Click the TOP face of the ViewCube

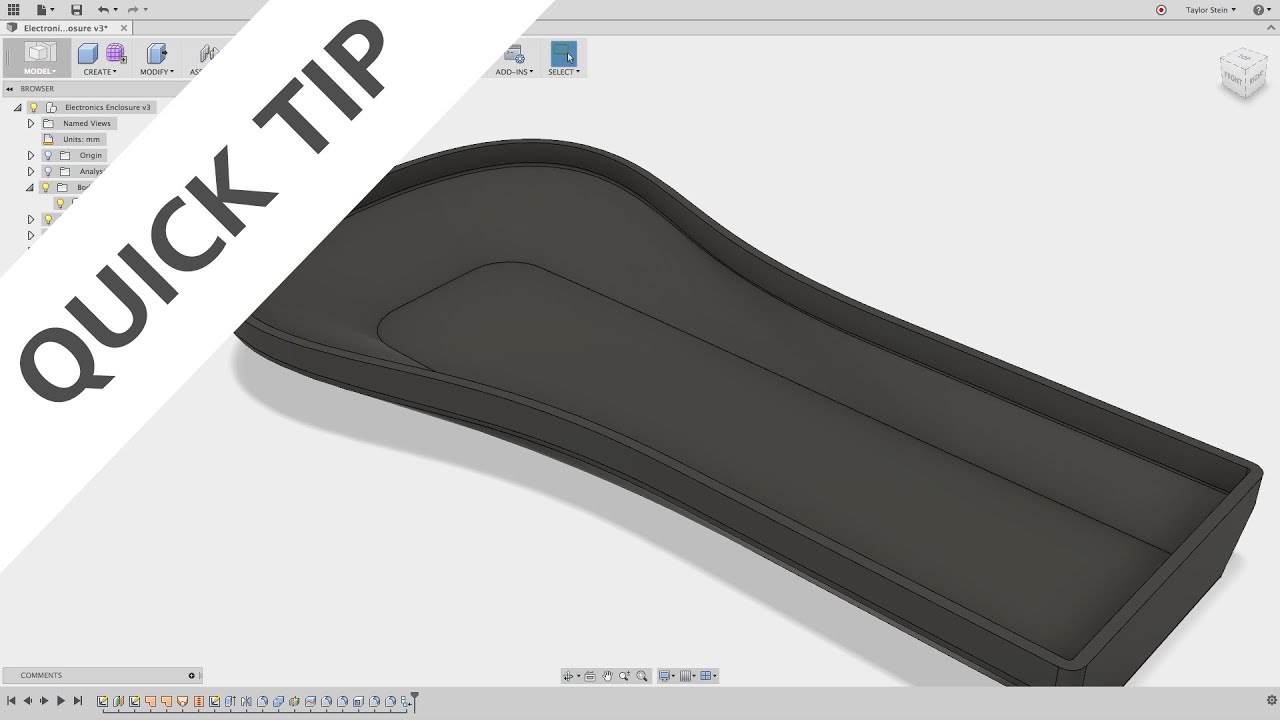click(x=1244, y=59)
